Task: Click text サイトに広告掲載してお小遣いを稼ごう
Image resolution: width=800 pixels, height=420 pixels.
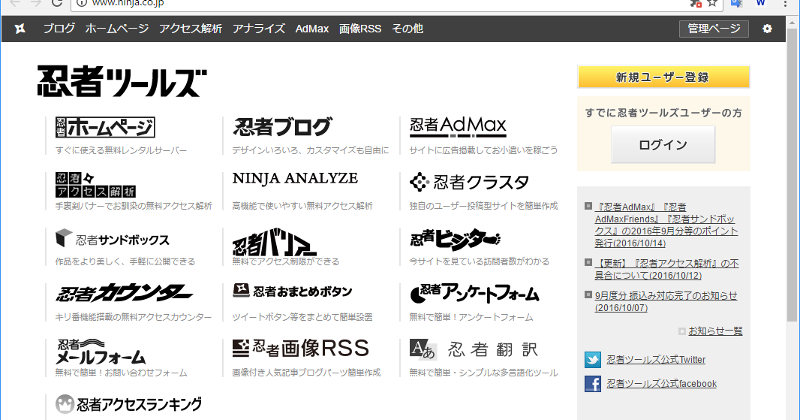Action: [483, 150]
